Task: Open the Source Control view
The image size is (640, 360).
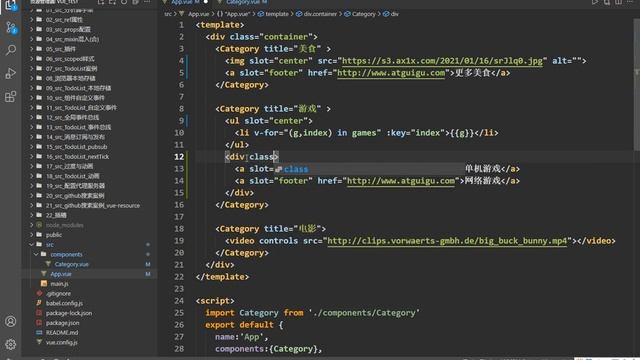Action: 11,28
